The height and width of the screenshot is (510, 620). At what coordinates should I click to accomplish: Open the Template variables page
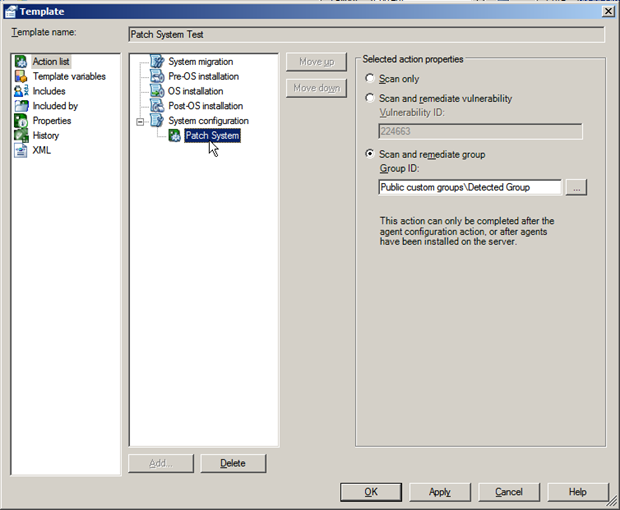69,76
